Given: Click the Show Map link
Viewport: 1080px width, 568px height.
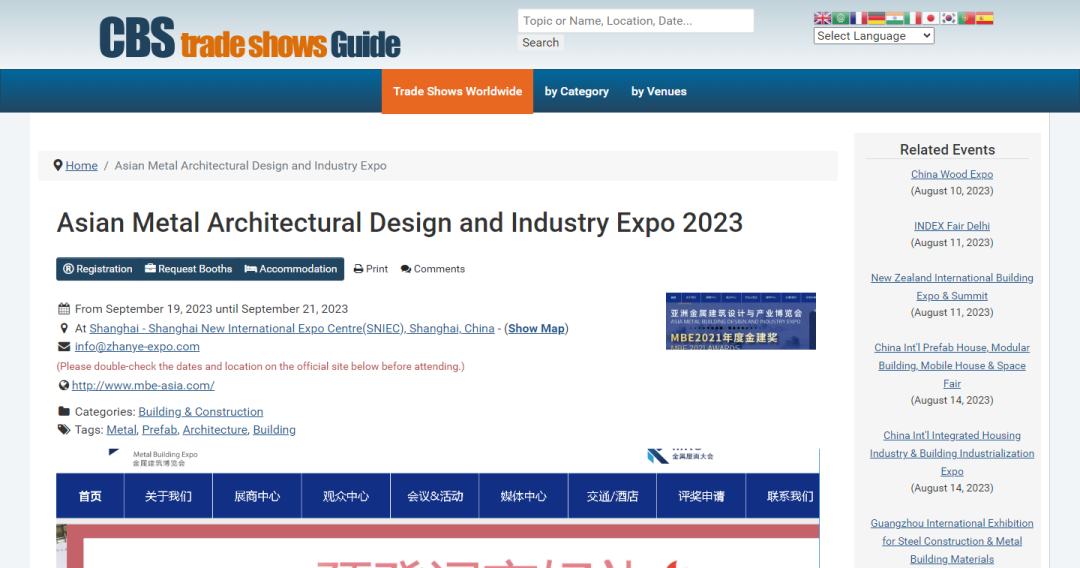Looking at the screenshot, I should [537, 328].
